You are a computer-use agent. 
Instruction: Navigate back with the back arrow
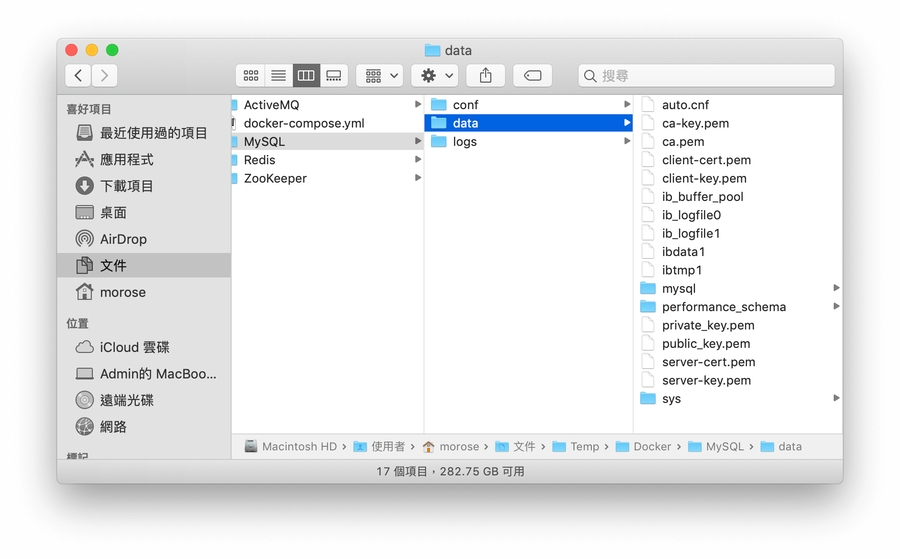coord(78,76)
